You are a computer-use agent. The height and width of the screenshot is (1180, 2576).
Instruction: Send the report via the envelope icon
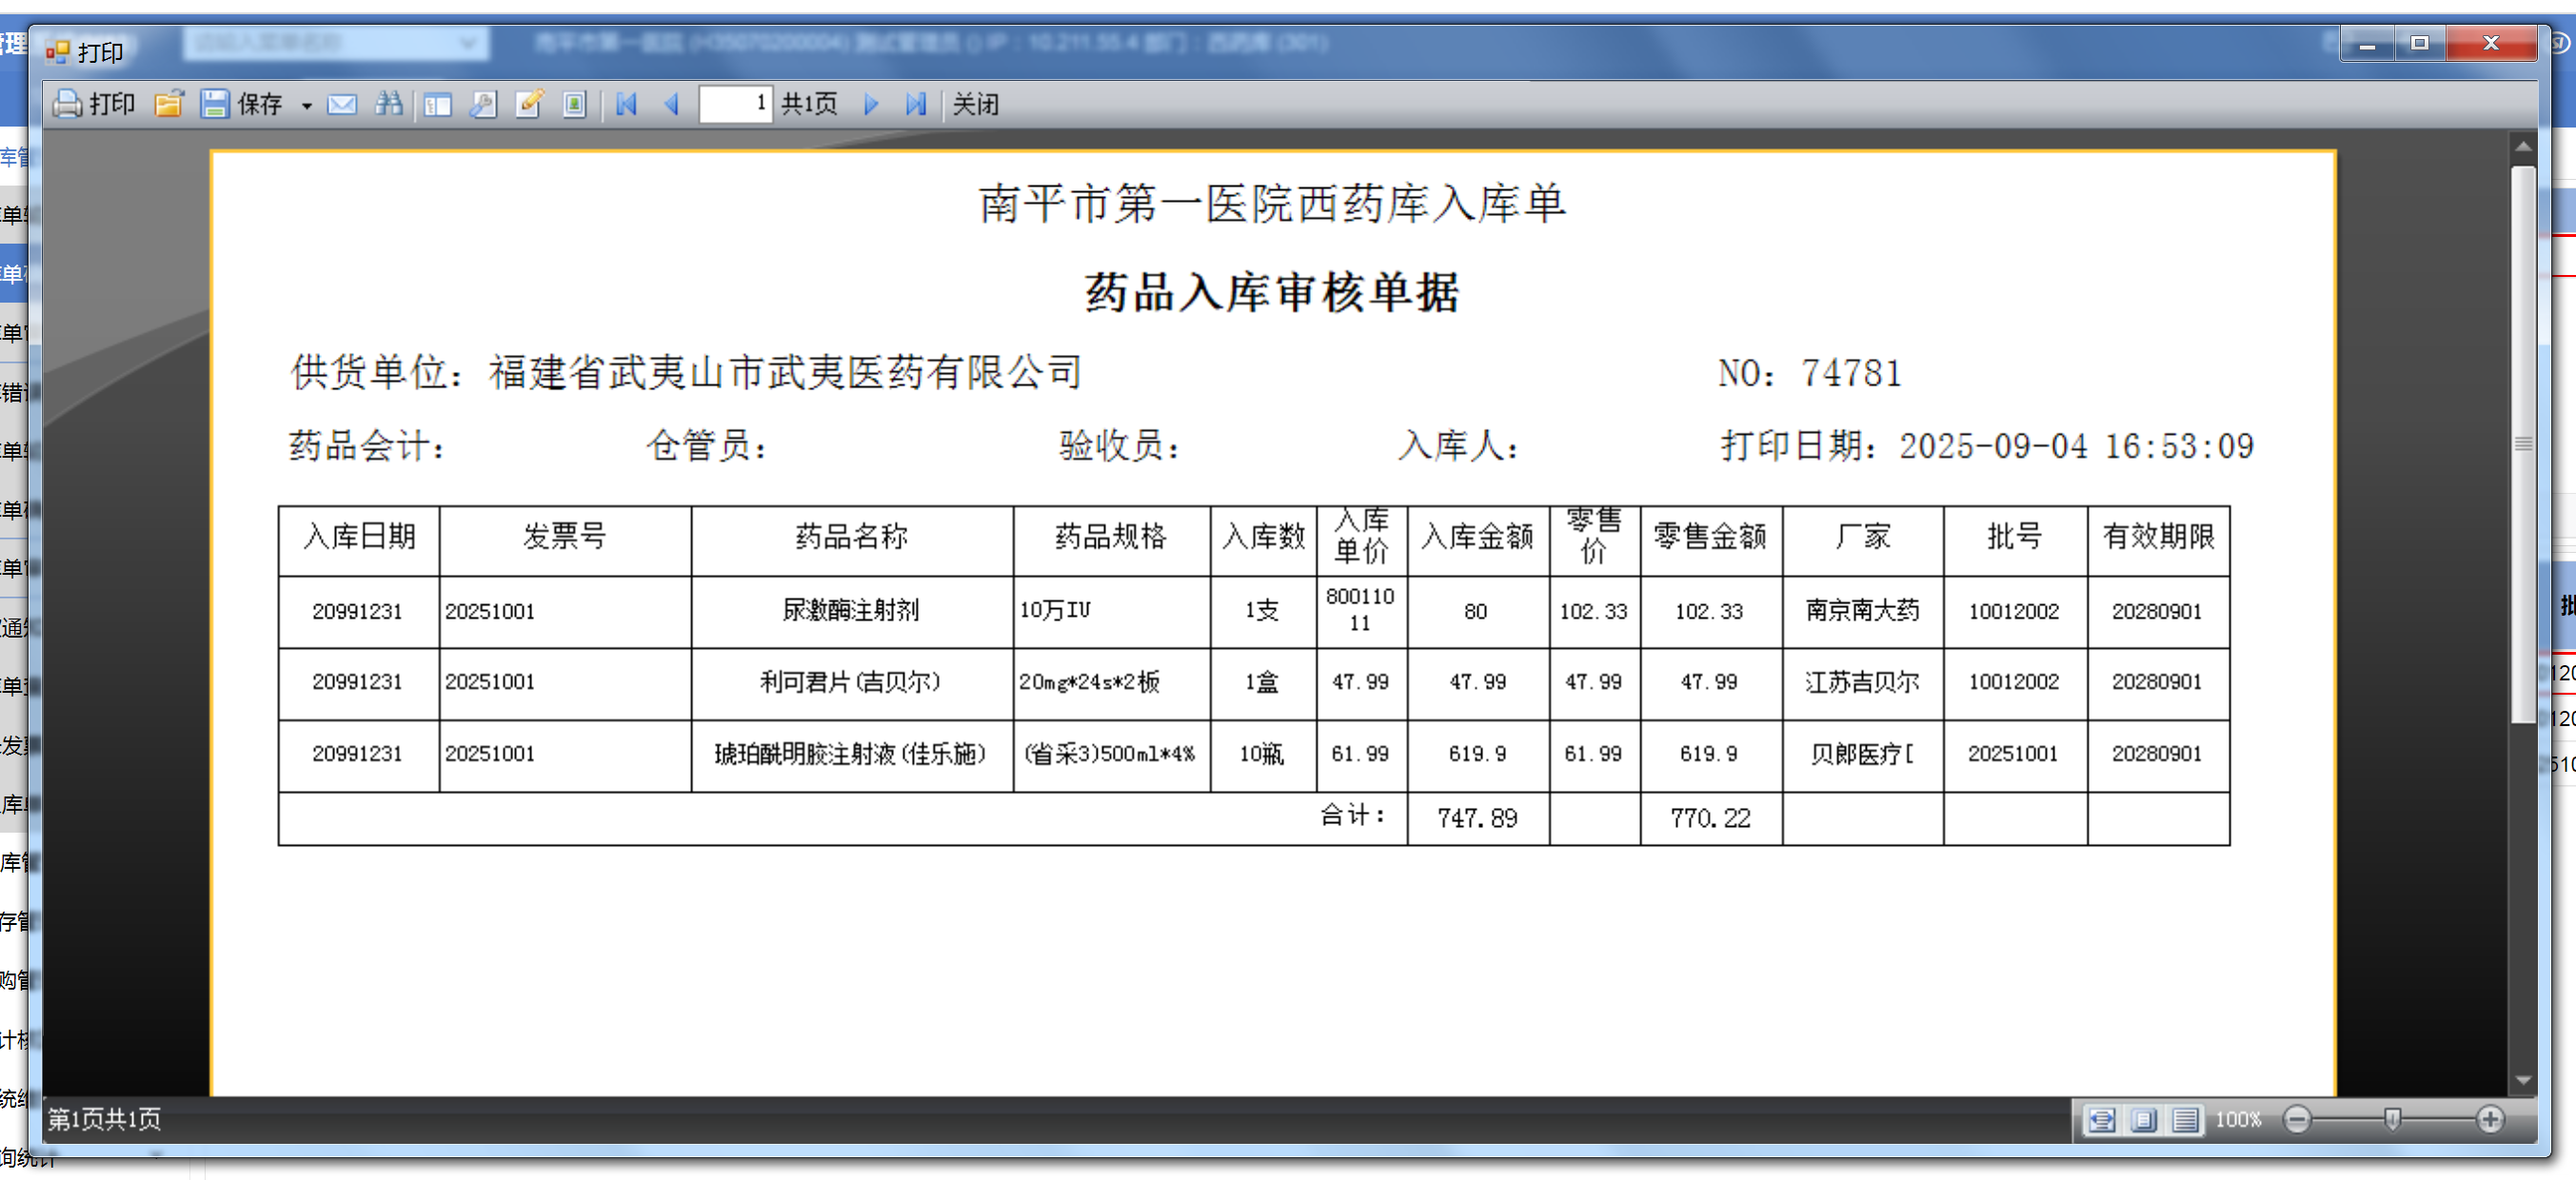pyautogui.click(x=342, y=104)
